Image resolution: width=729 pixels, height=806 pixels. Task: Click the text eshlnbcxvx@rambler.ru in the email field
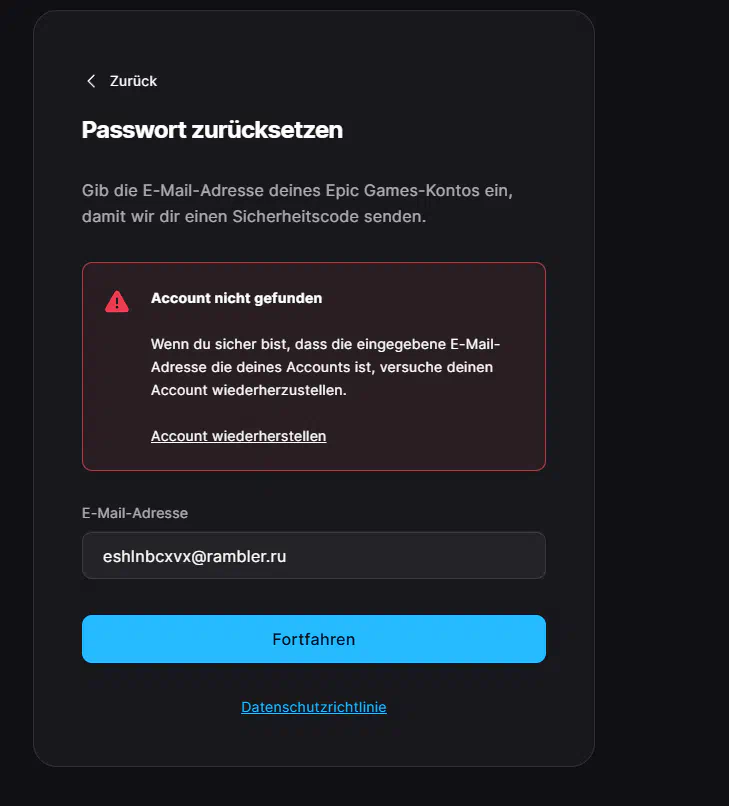(x=194, y=556)
